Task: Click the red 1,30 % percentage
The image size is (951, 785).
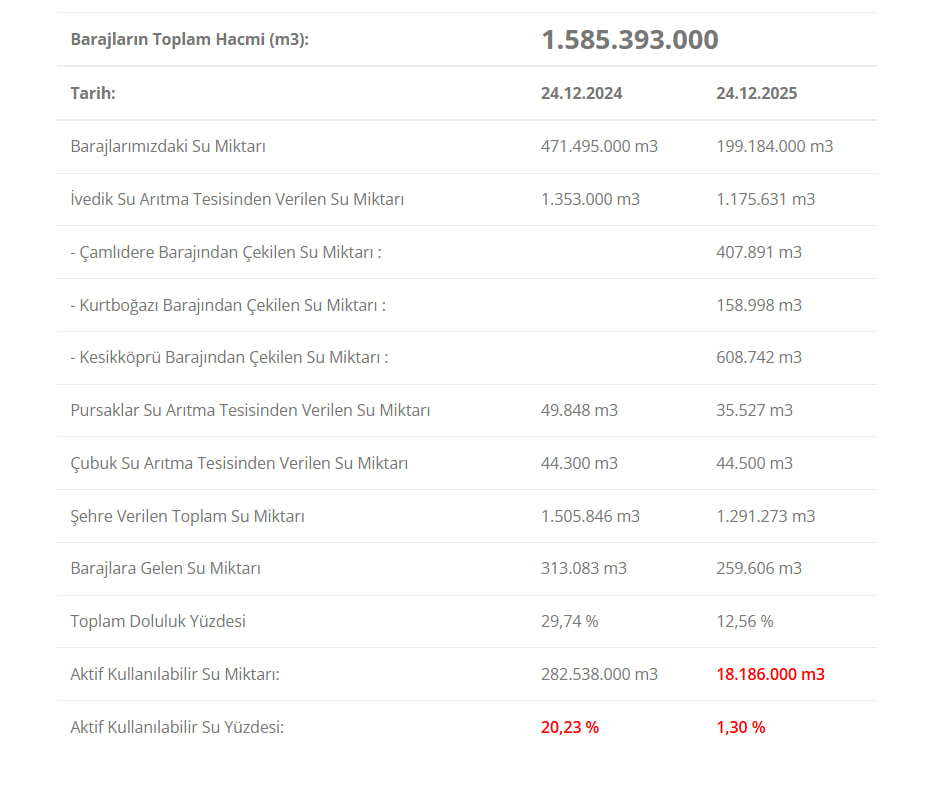Action: [740, 727]
